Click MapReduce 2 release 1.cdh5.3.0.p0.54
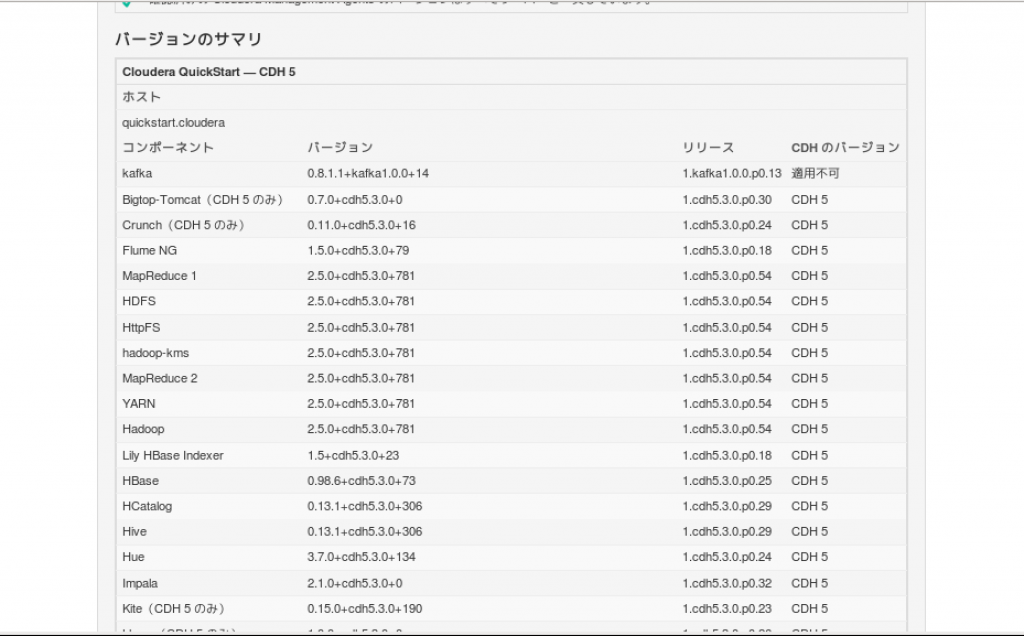The height and width of the screenshot is (636, 1024). coord(728,379)
